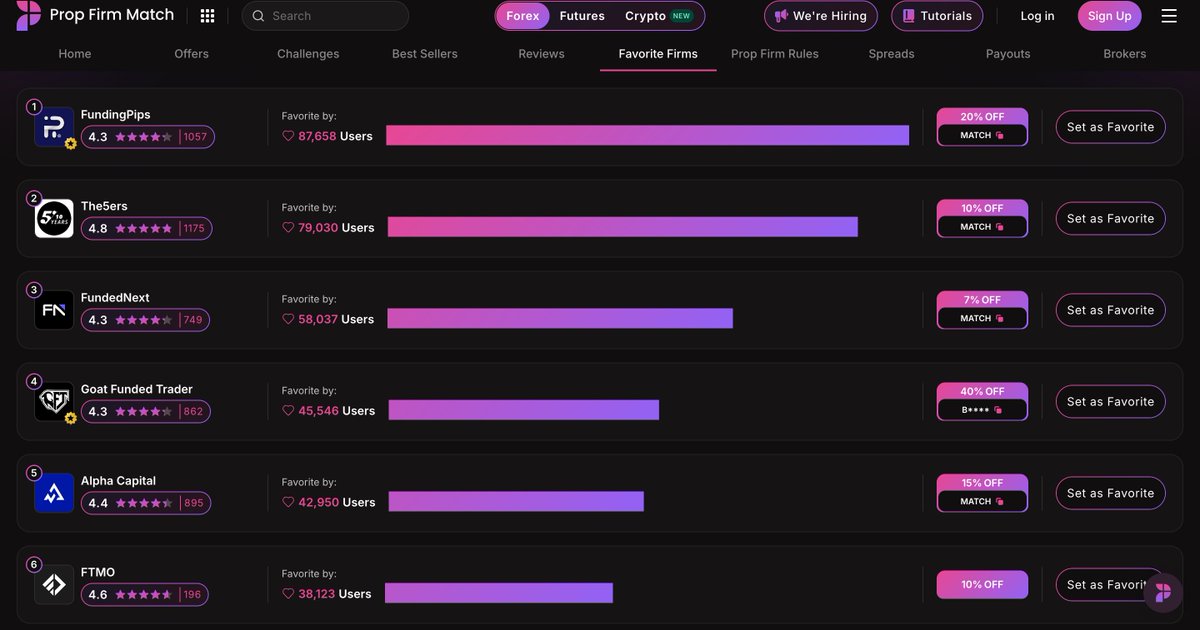
Task: Click the FundingPips firm logo
Action: 54,127
